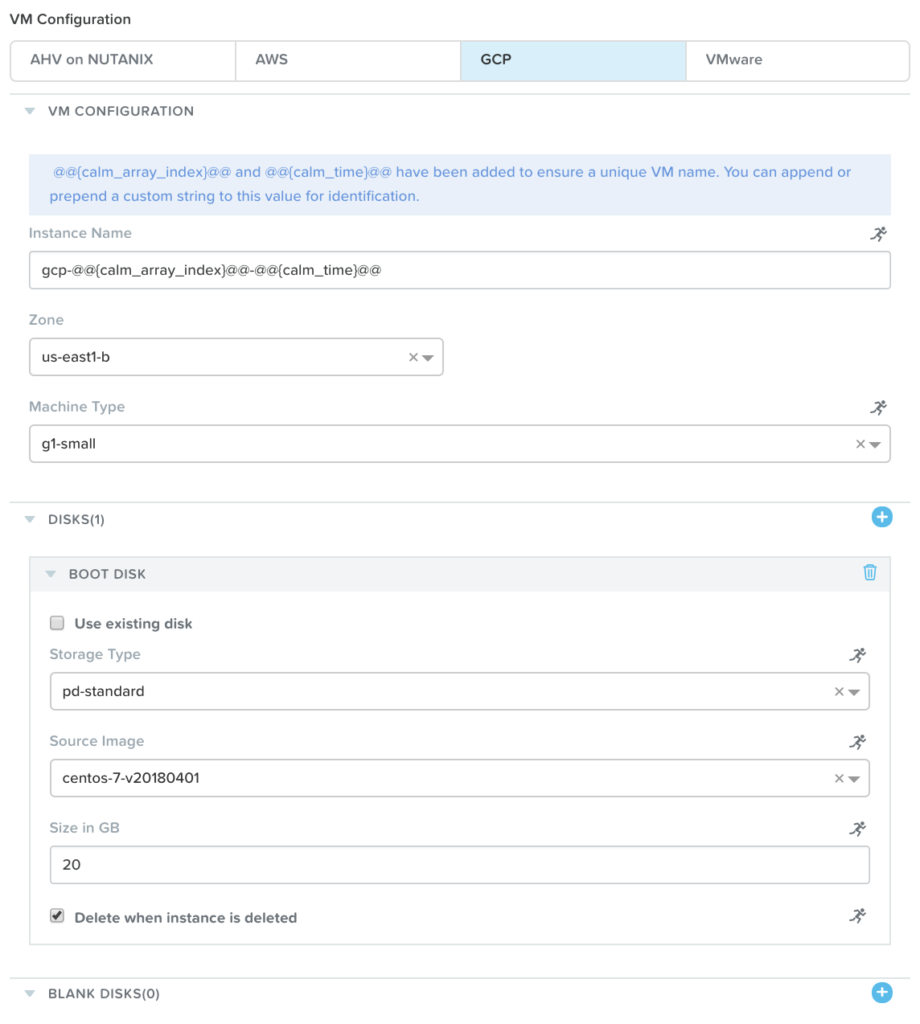Screen dimensions: 920x1024
Task: Collapse the VM CONFIGURATION section
Action: pos(29,111)
